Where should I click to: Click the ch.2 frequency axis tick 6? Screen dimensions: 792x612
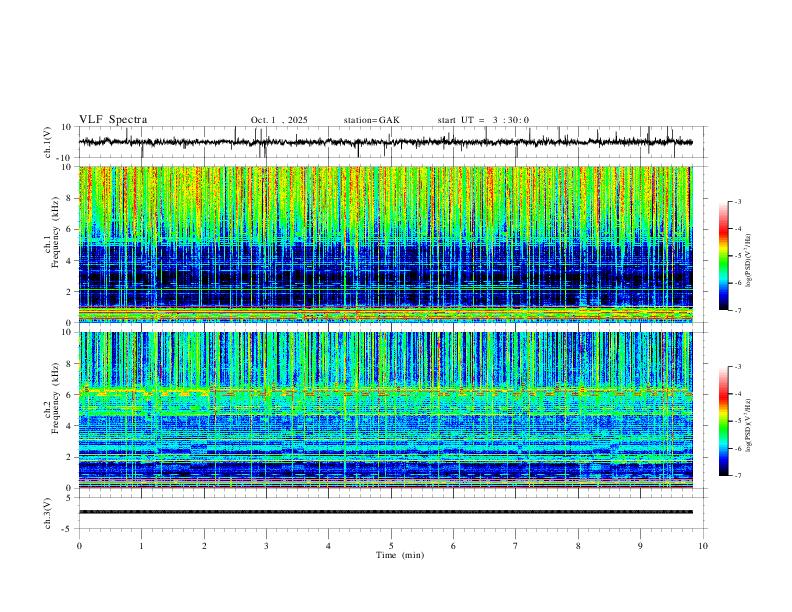click(x=69, y=395)
